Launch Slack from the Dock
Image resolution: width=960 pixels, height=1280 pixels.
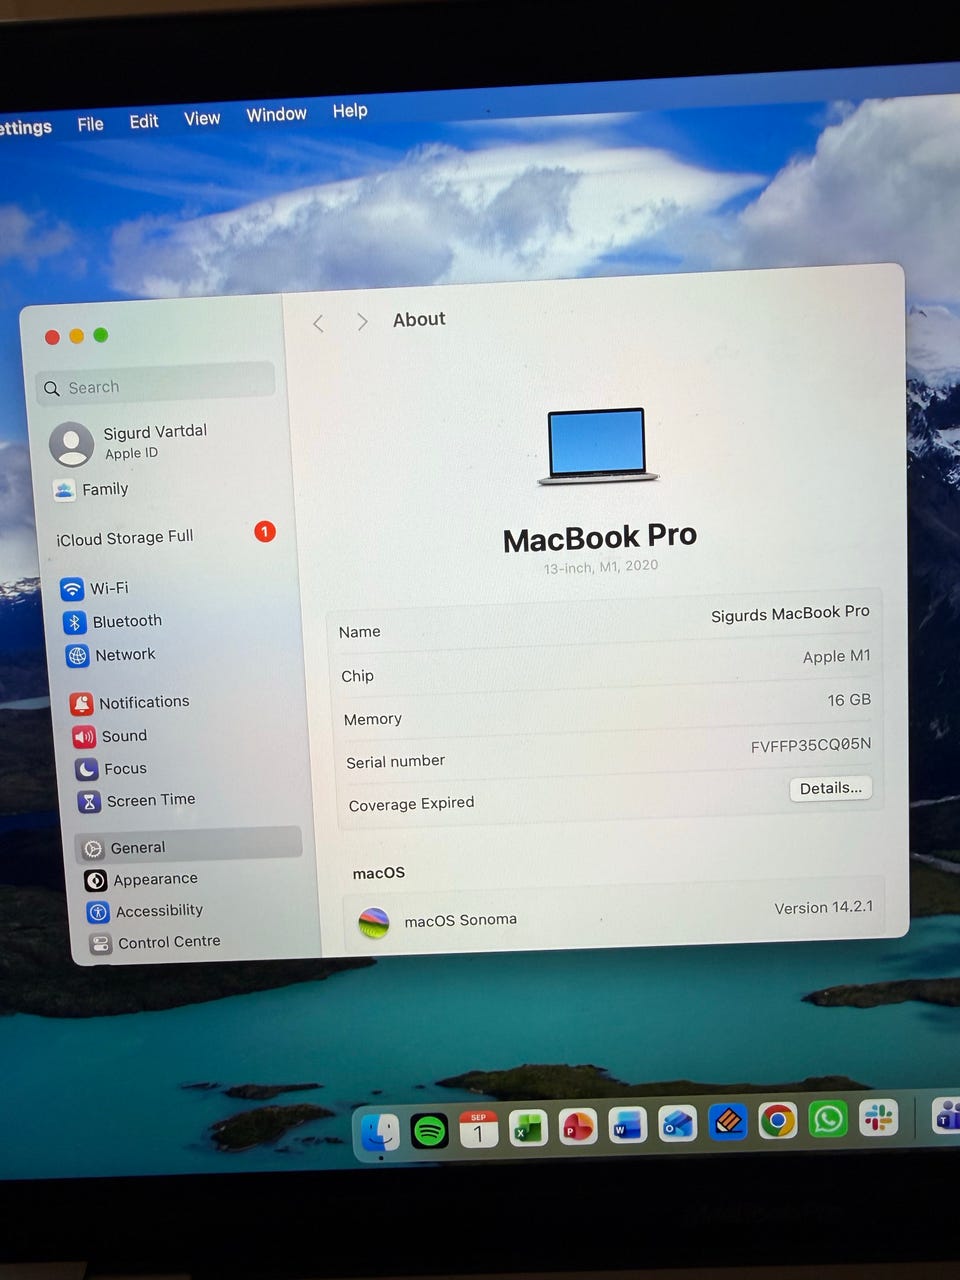pos(878,1118)
